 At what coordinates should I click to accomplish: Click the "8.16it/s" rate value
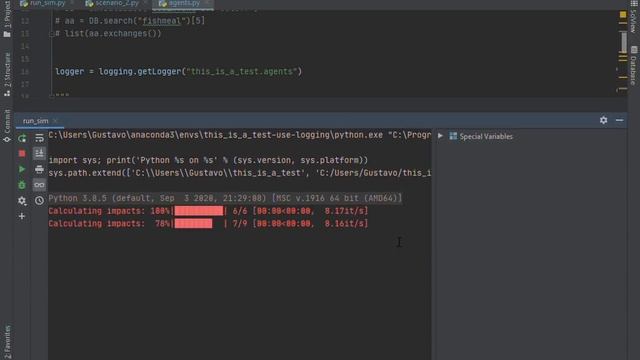click(344, 224)
